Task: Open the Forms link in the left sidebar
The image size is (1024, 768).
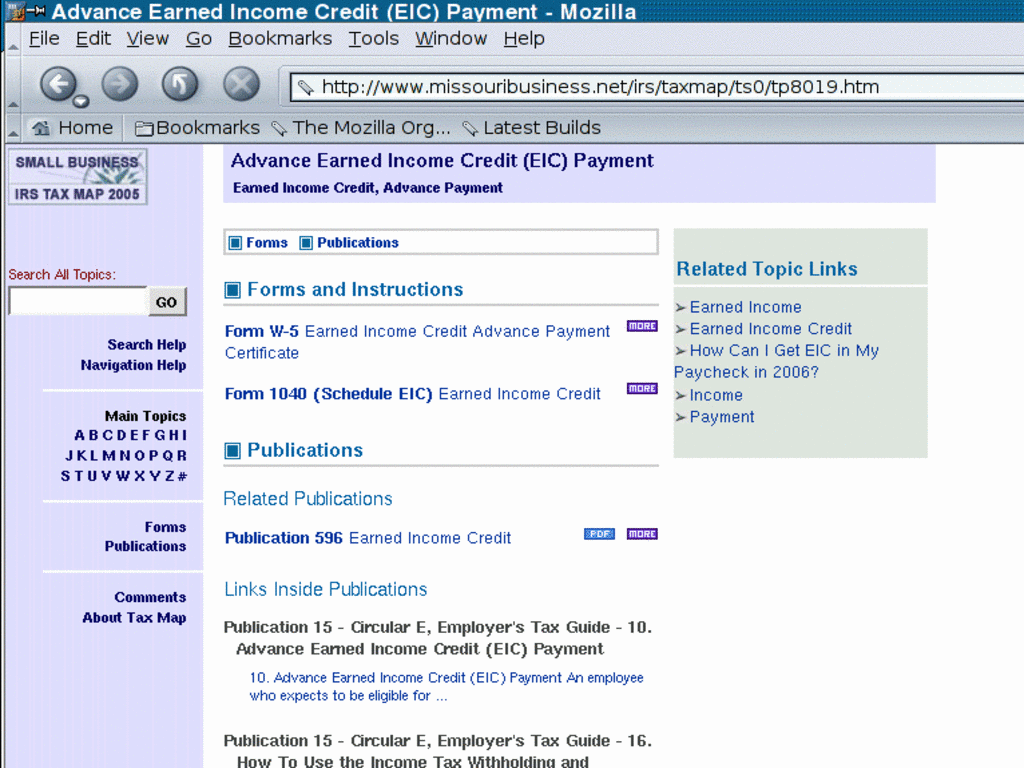Action: coord(165,527)
